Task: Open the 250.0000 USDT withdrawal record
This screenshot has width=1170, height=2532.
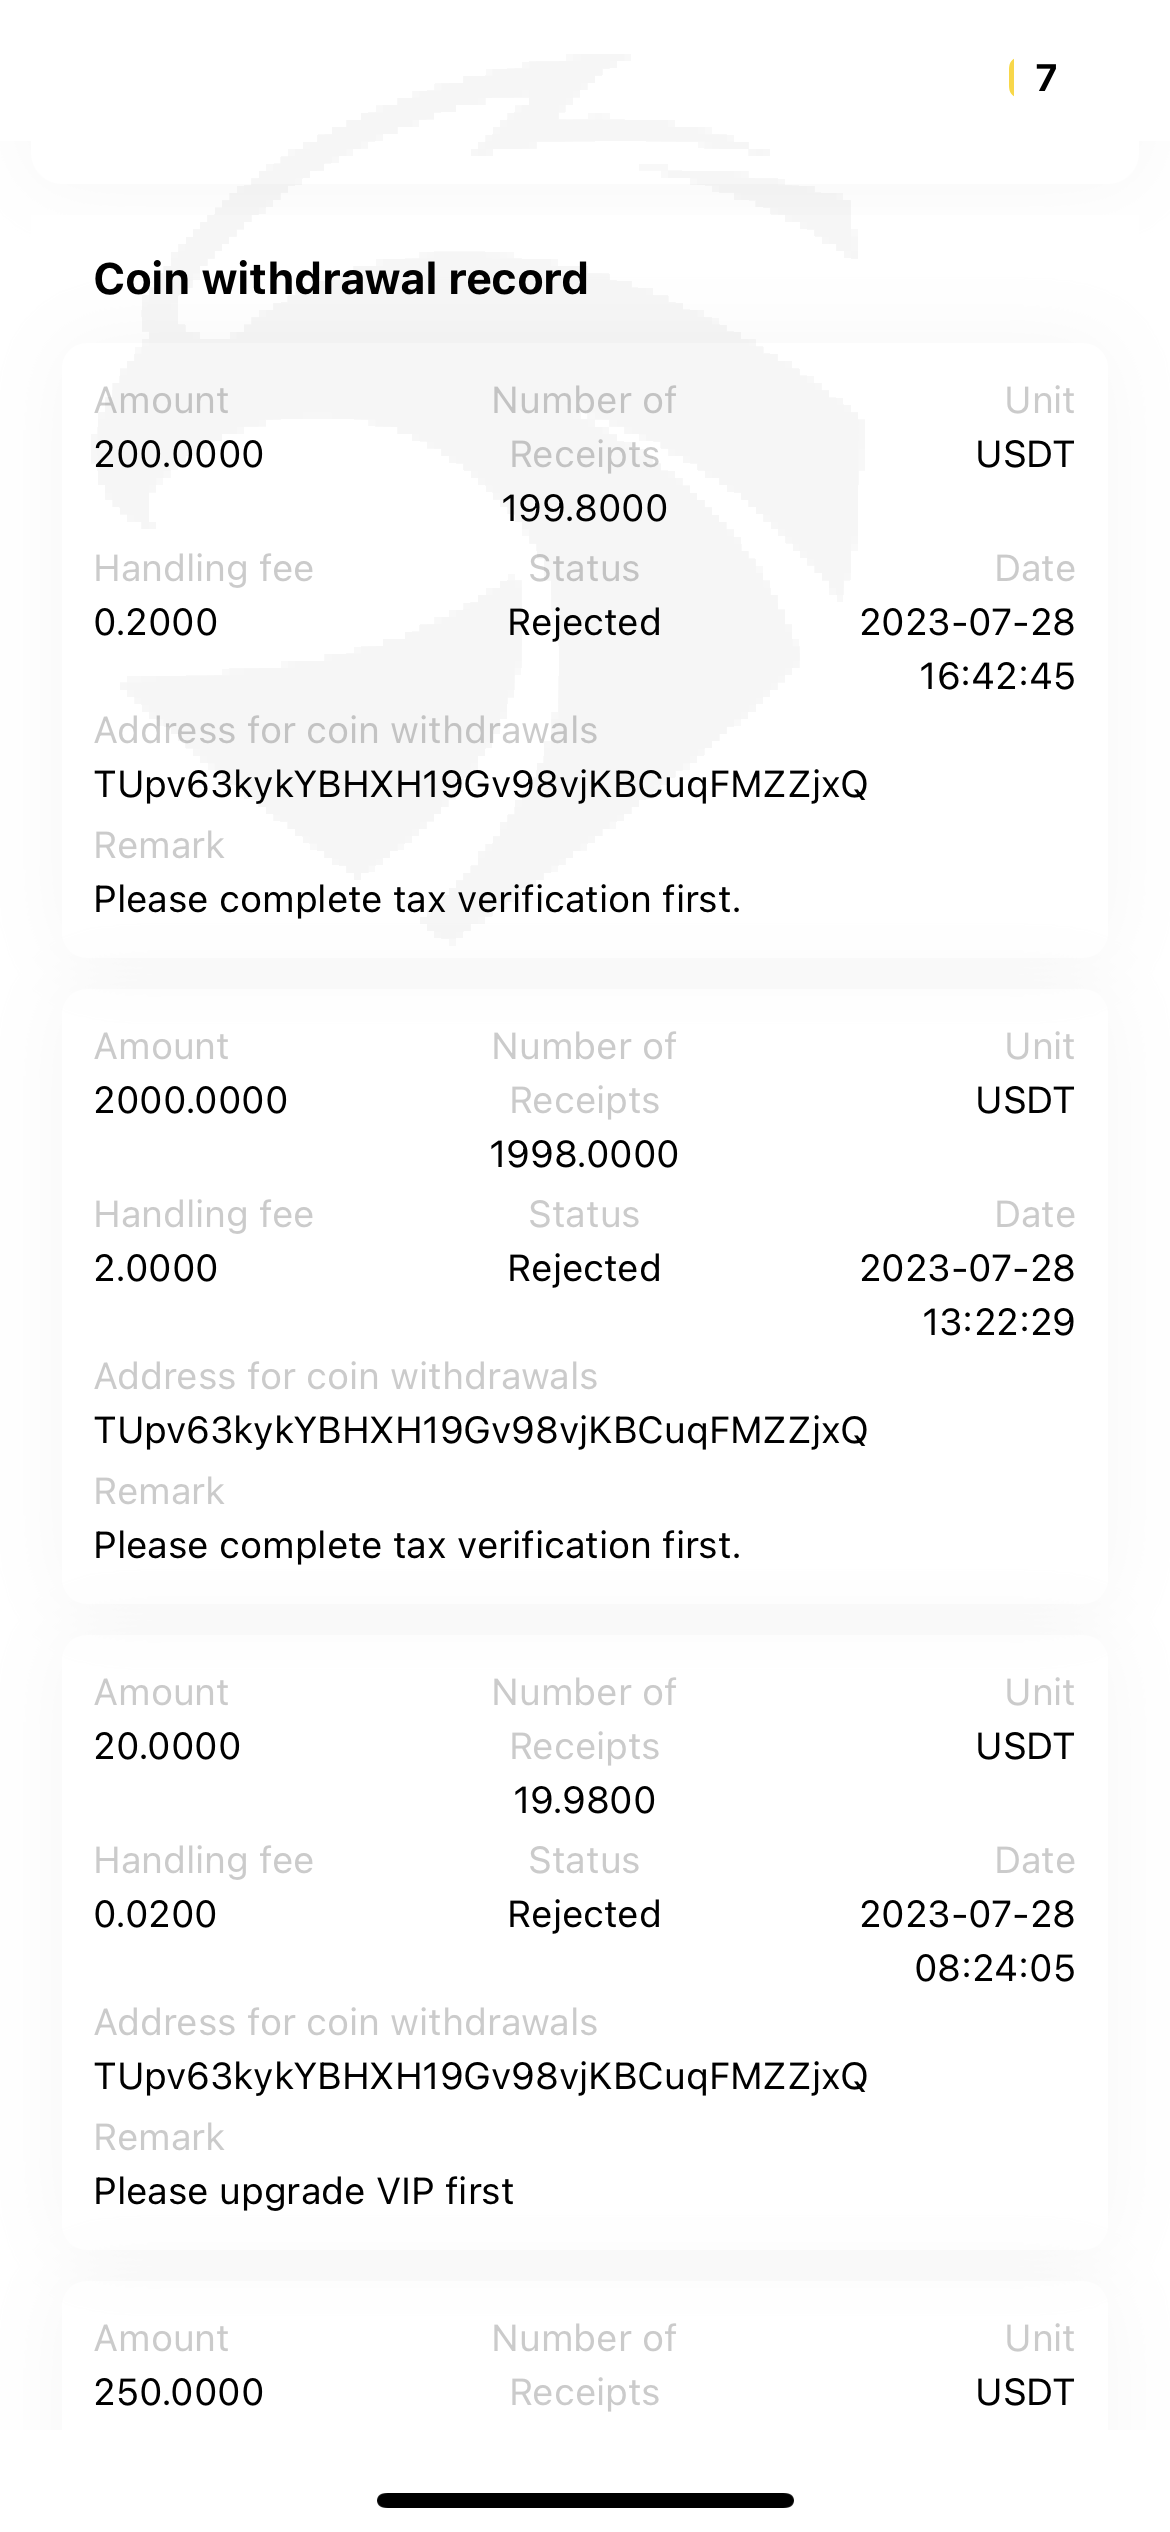Action: click(x=179, y=2392)
